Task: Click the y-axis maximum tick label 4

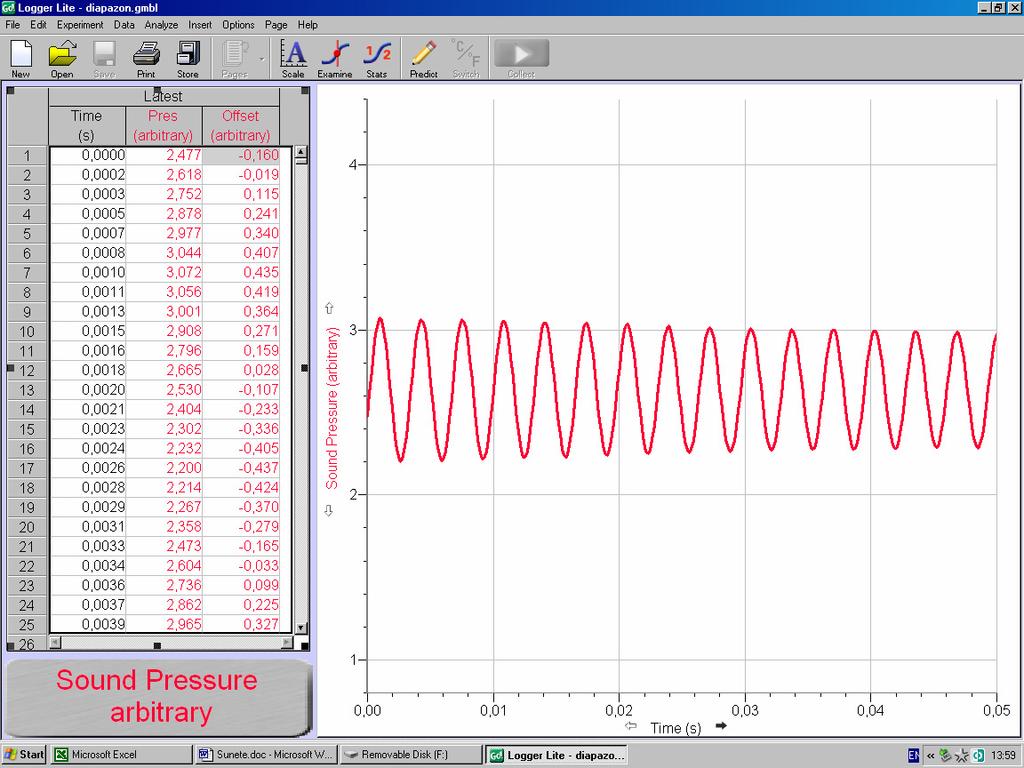Action: [x=353, y=165]
